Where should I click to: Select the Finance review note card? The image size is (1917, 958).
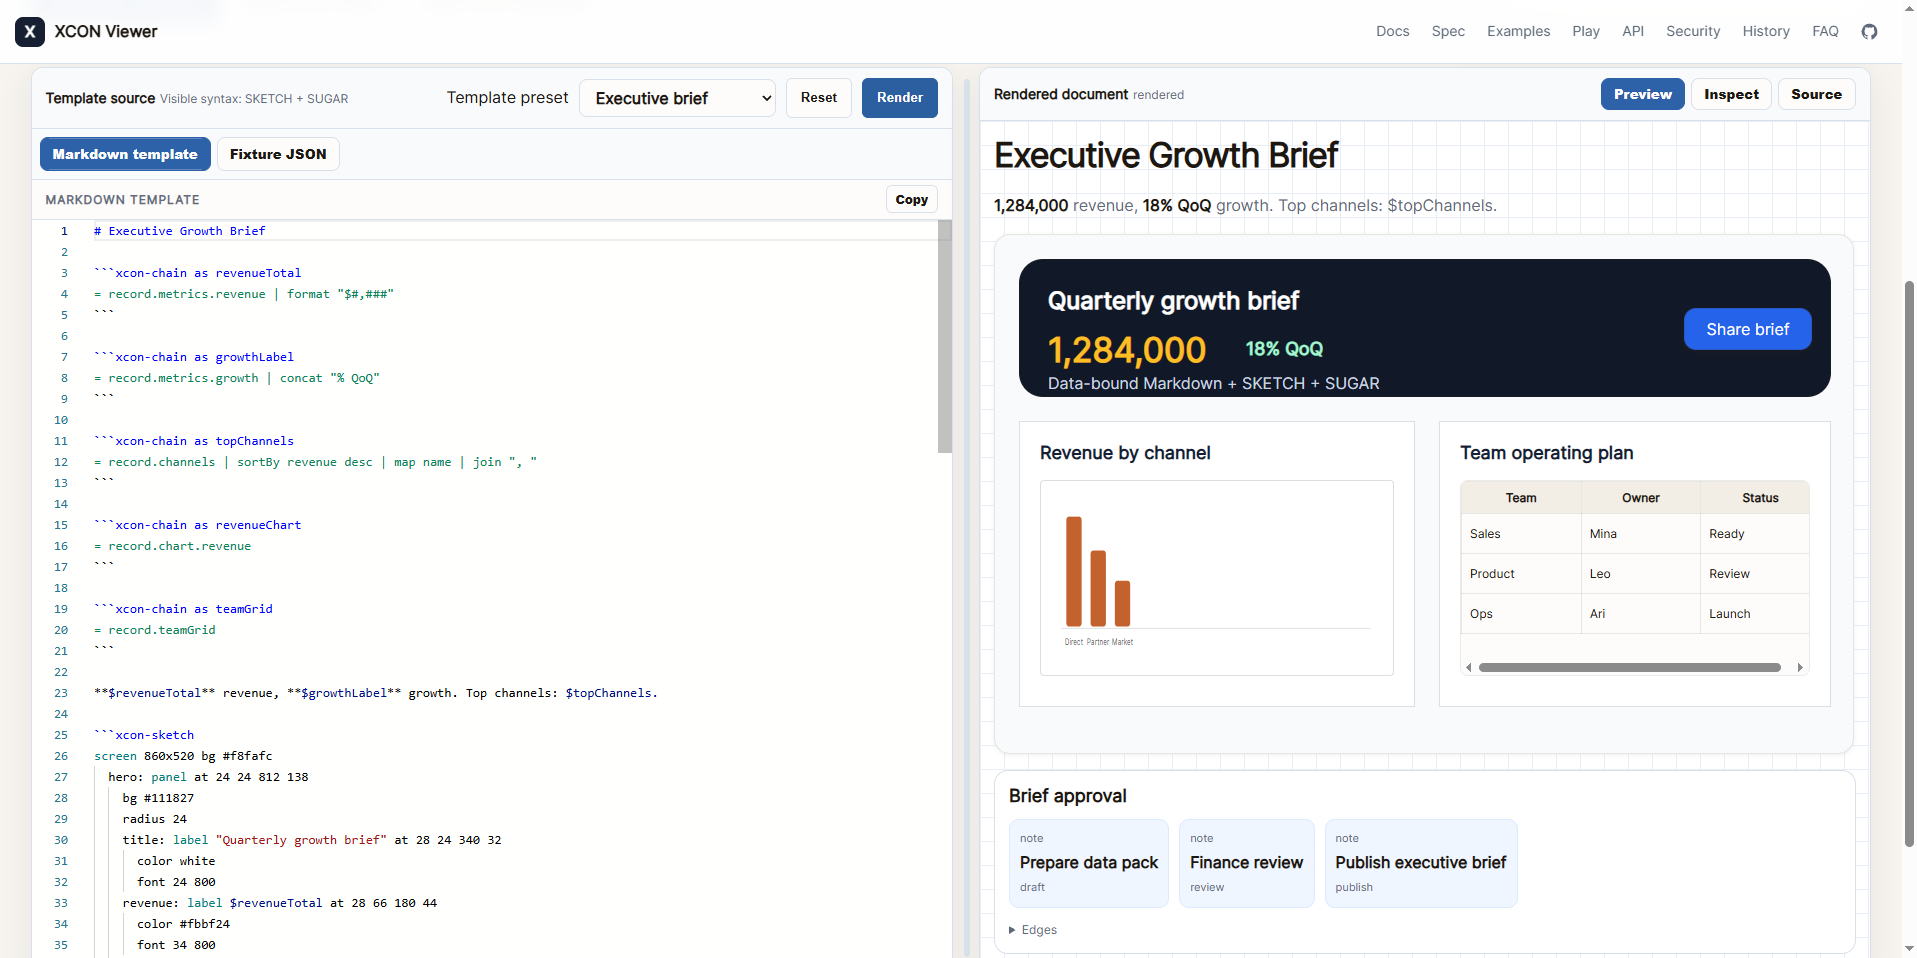pos(1247,863)
